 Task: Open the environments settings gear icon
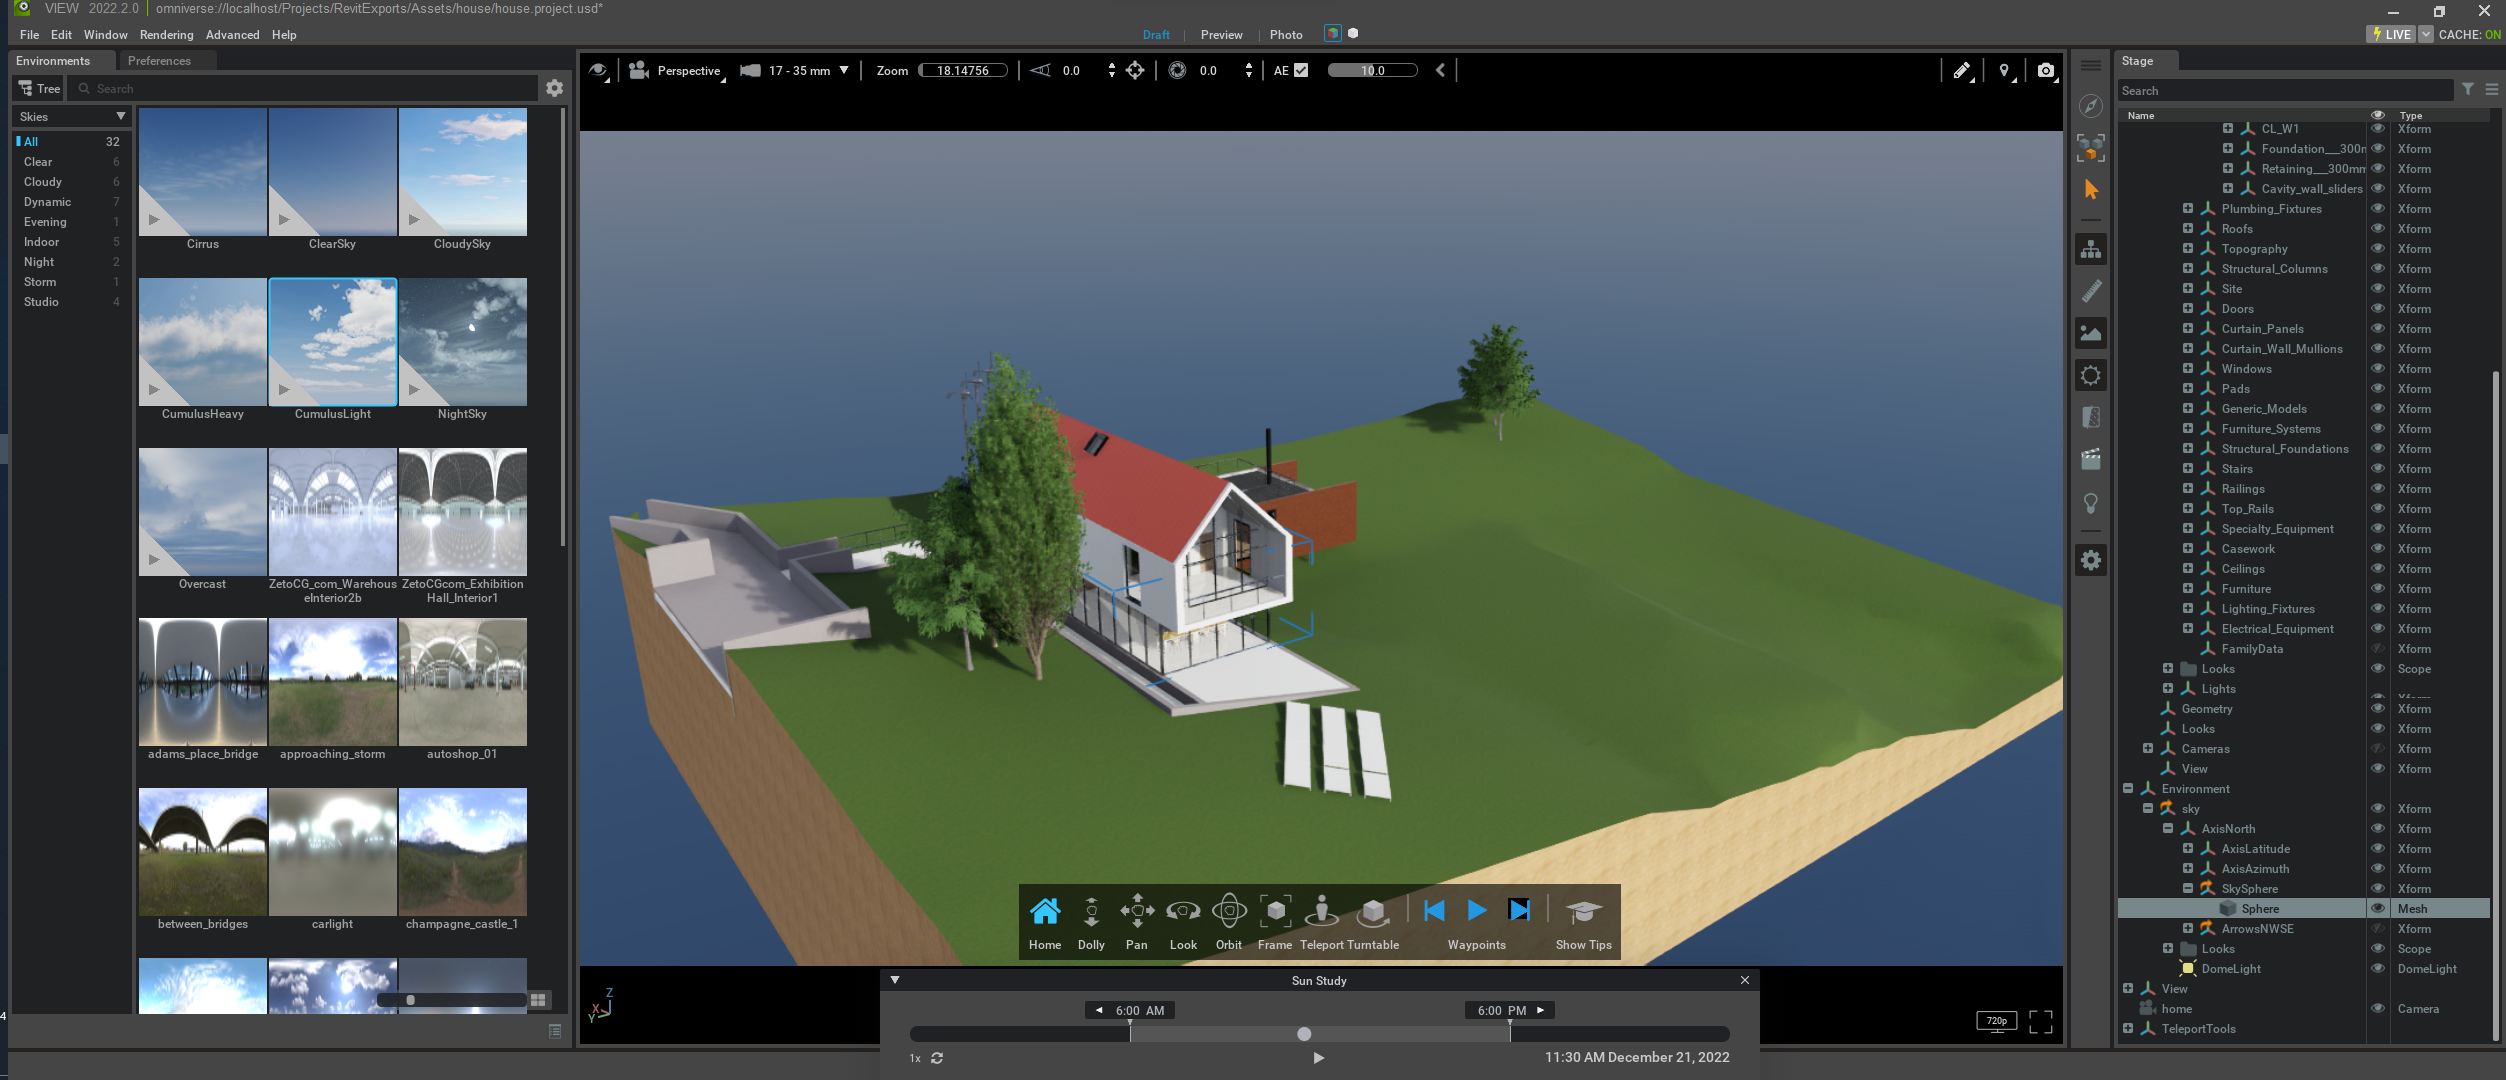click(x=554, y=89)
